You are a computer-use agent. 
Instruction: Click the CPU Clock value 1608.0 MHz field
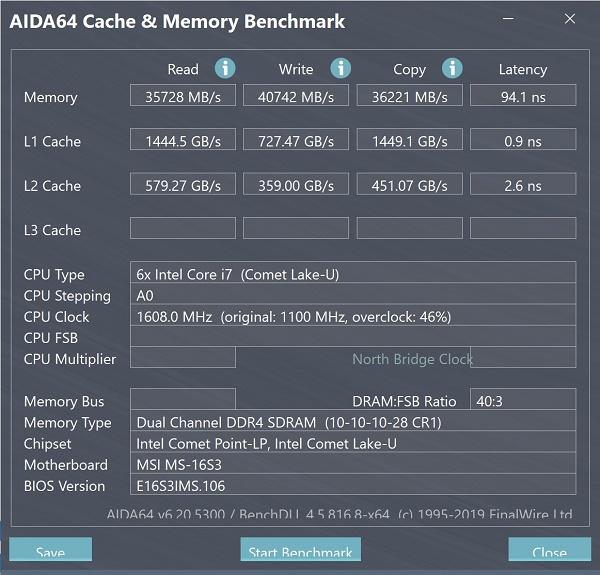tap(353, 315)
